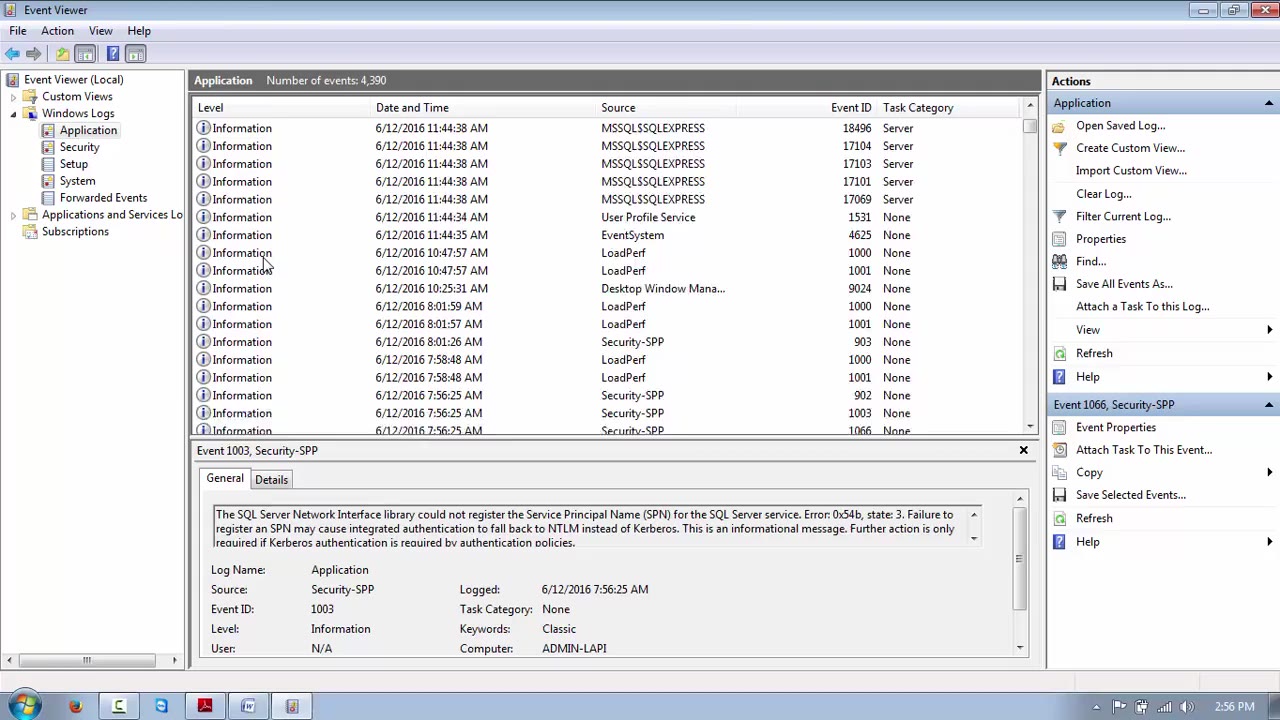
Task: Click the Find binoculars icon
Action: pyautogui.click(x=1059, y=261)
